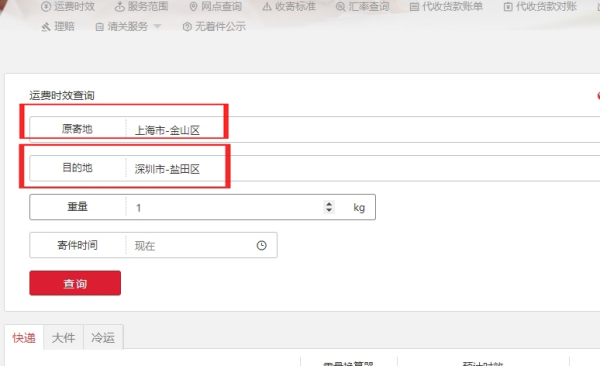The height and width of the screenshot is (366, 600).
Task: Click the gavel icon beside 理赔
Action: click(46, 27)
